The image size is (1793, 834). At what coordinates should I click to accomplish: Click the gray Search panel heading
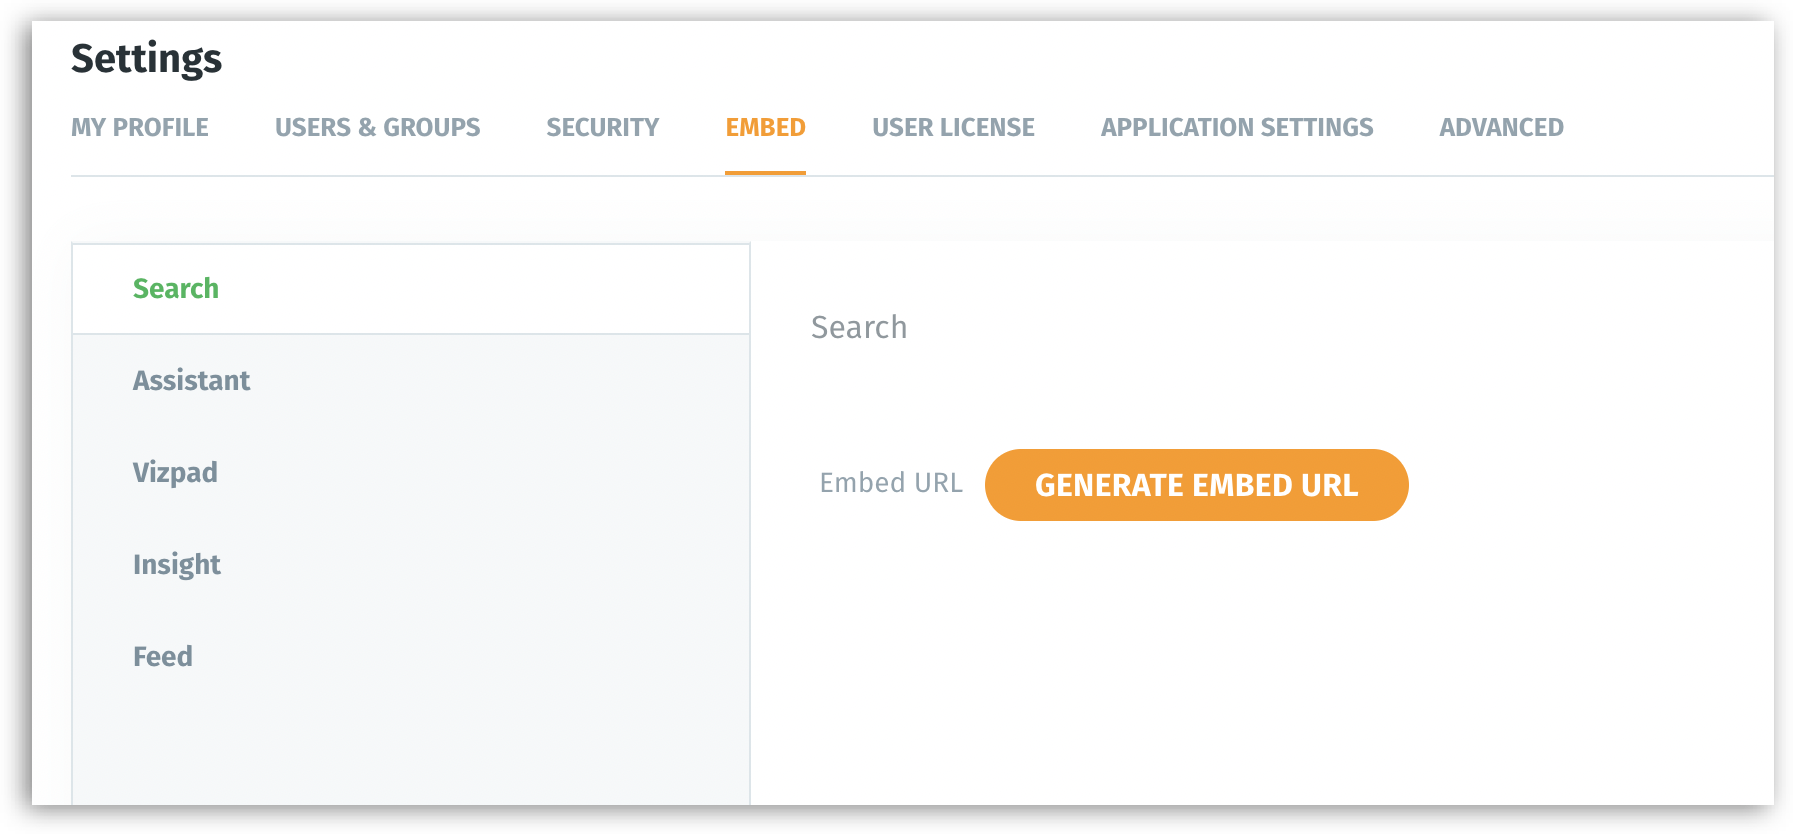859,328
